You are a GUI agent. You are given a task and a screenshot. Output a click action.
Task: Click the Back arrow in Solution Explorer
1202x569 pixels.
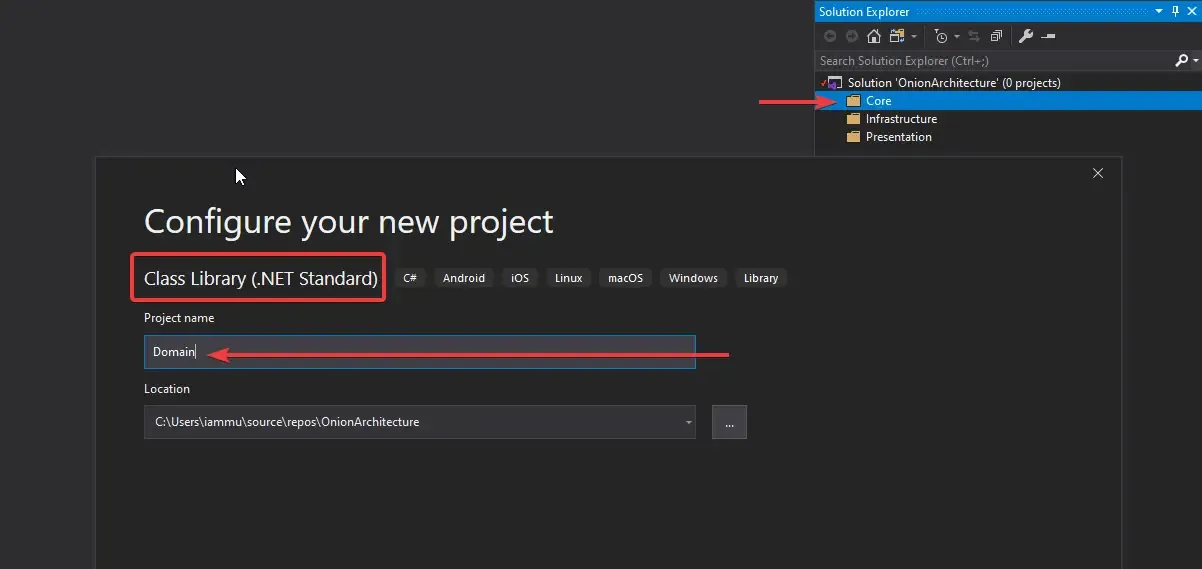(x=830, y=36)
